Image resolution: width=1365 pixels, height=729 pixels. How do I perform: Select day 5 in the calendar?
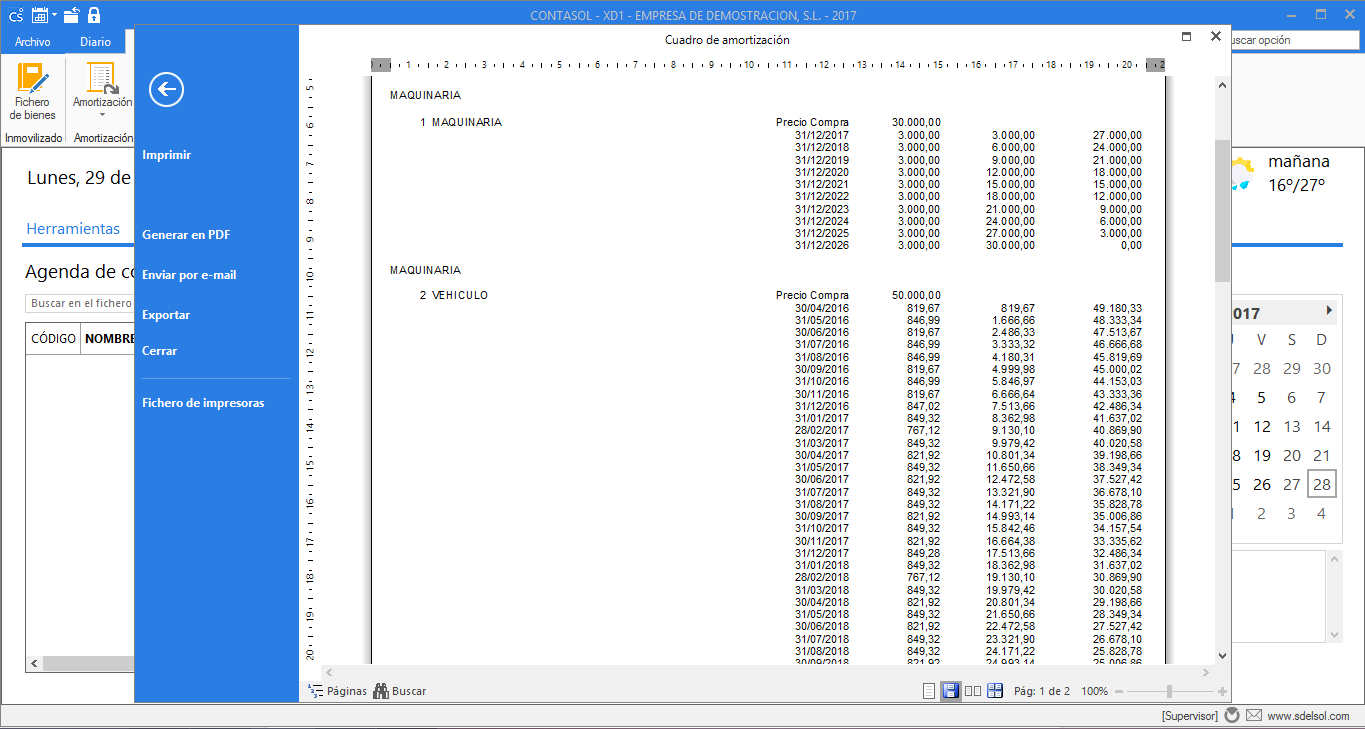coord(1262,398)
